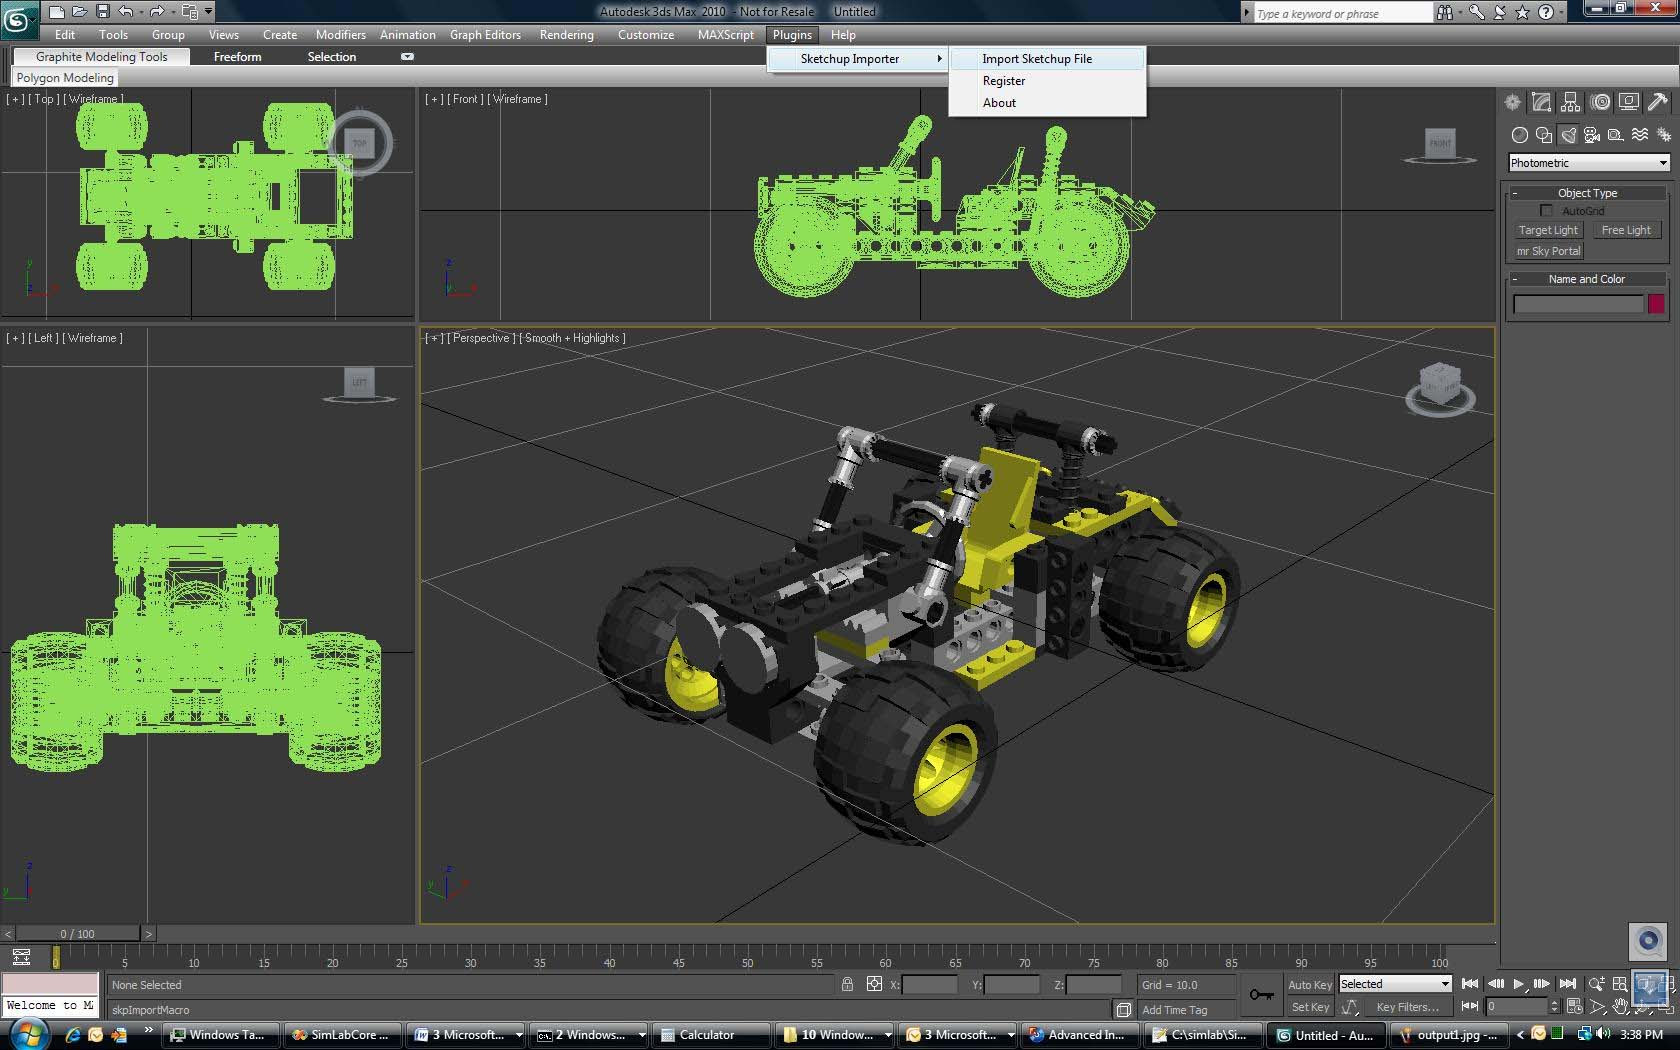Click the Key Filters button
Screen dimensions: 1680x1050
click(1408, 1007)
